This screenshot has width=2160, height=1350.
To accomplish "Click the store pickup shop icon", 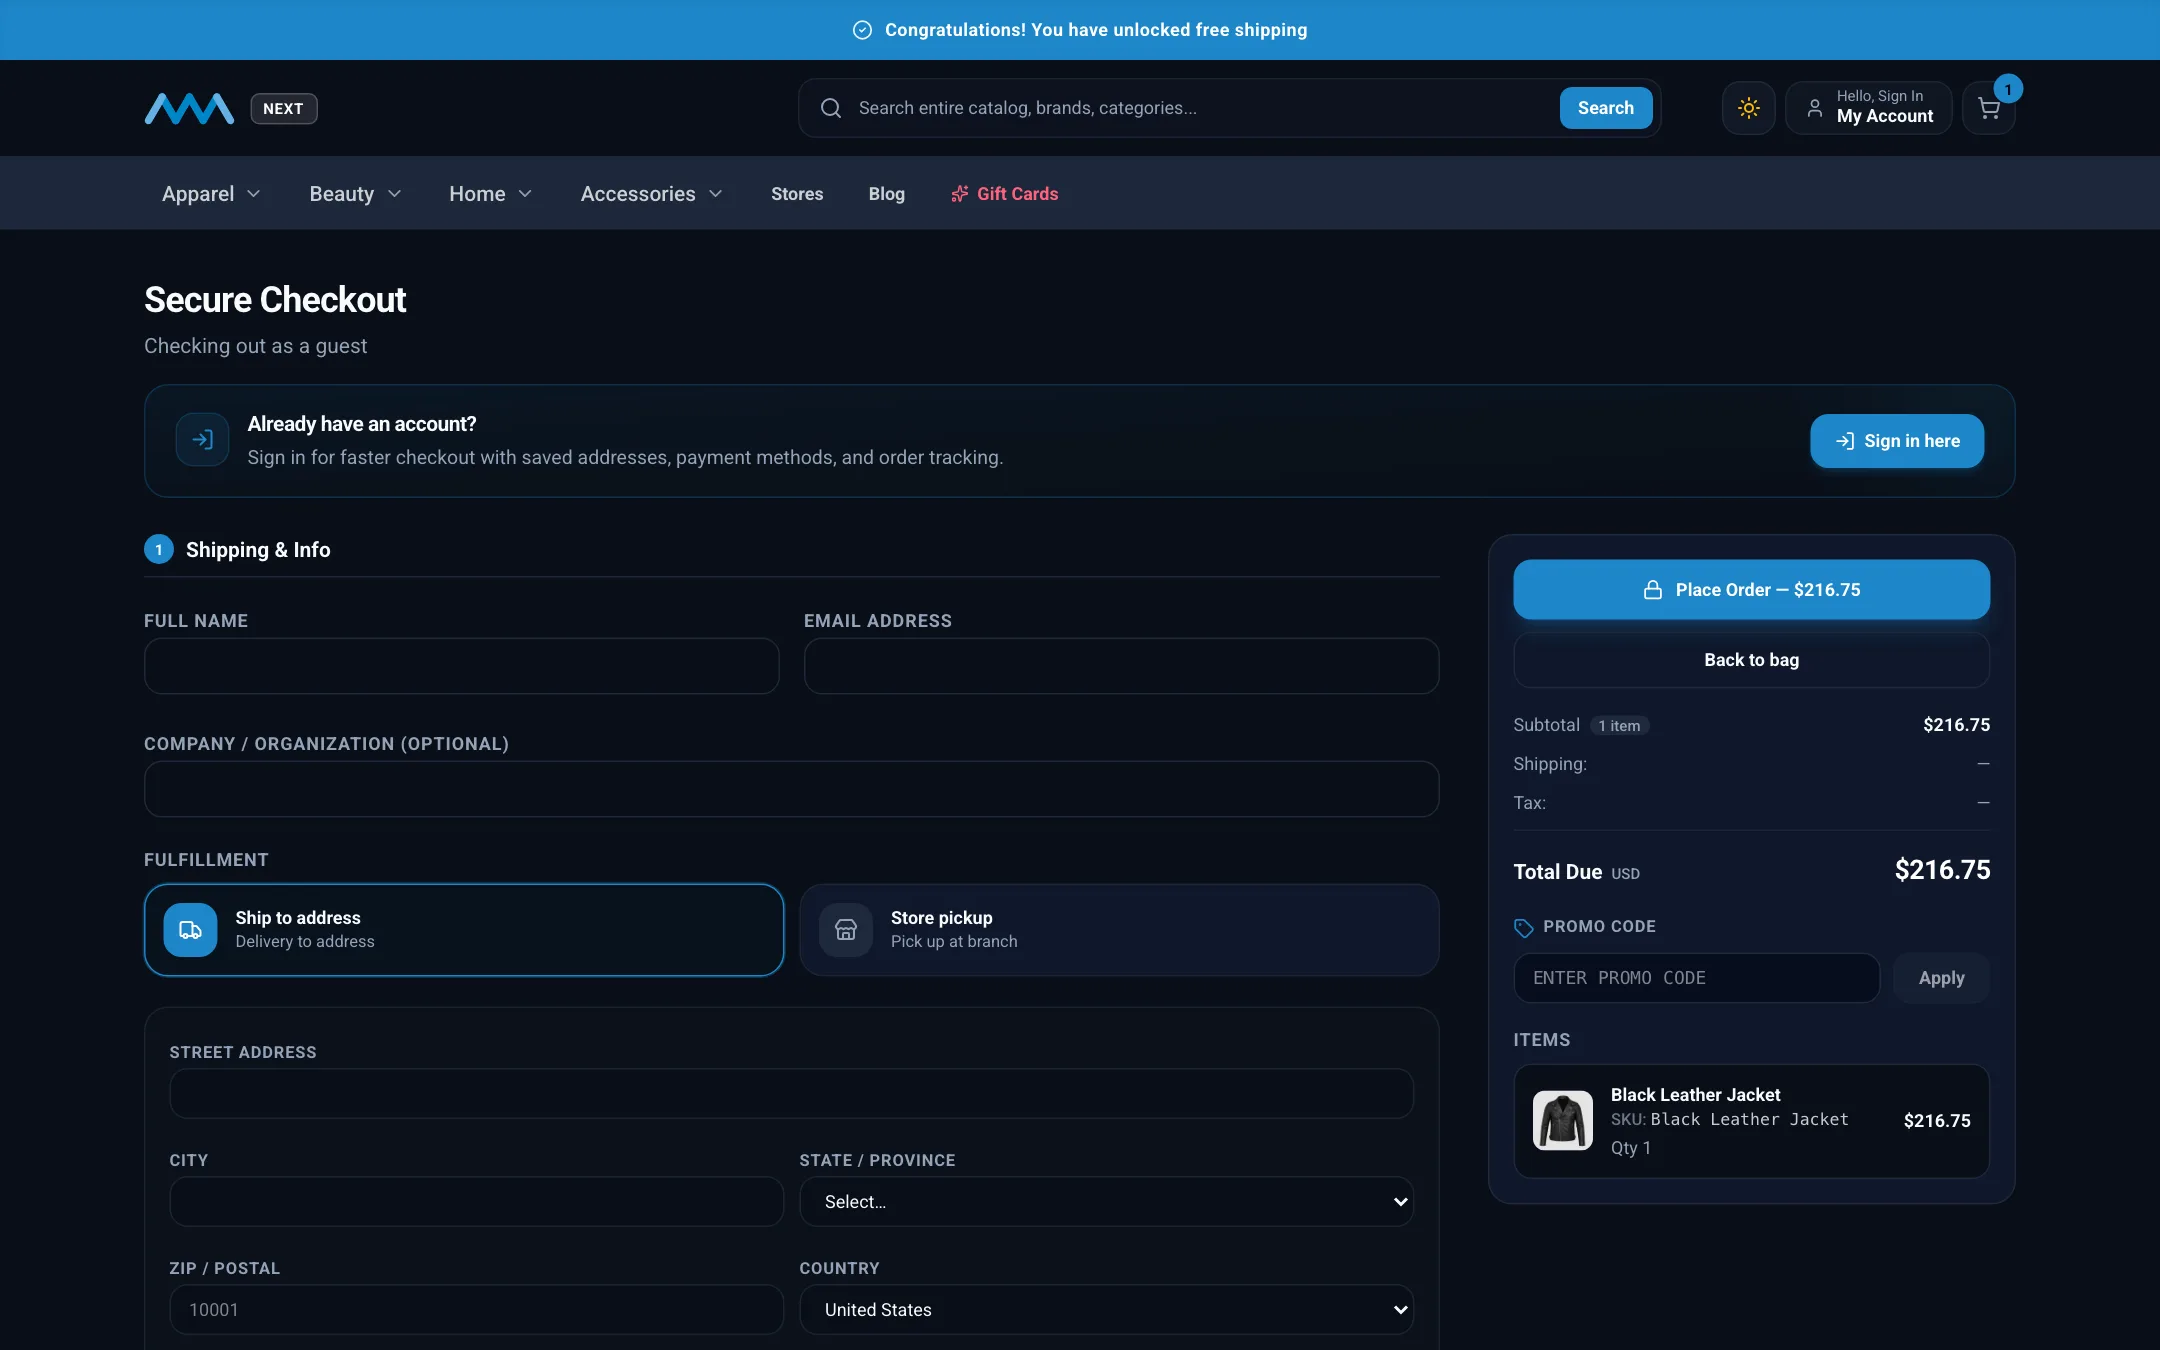I will pyautogui.click(x=846, y=930).
